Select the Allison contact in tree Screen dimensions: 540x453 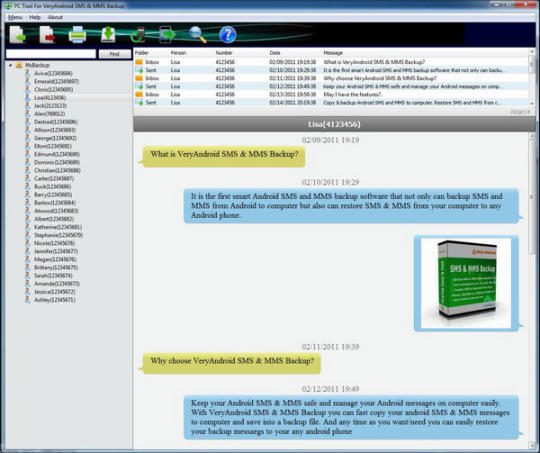point(55,130)
